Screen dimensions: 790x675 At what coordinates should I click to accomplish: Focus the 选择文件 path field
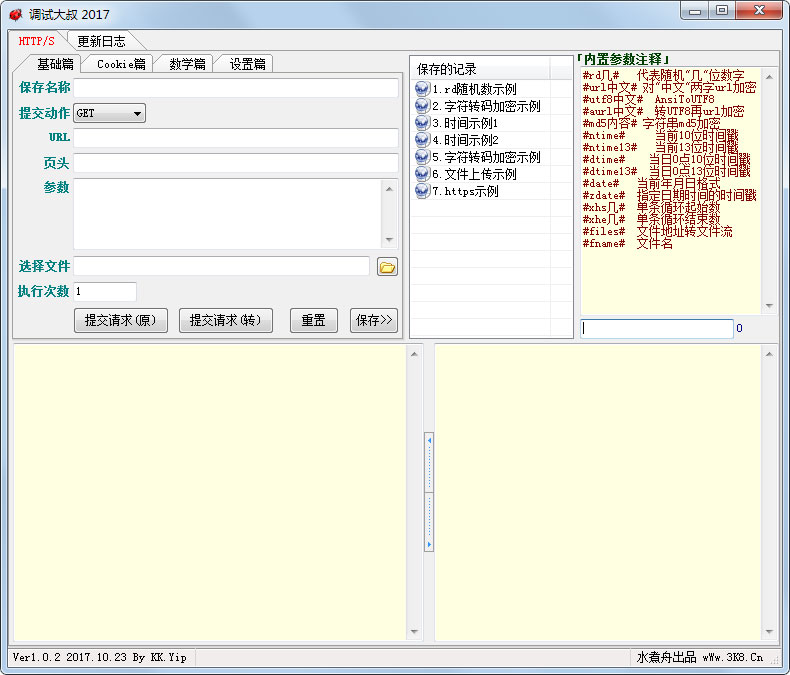[221, 266]
